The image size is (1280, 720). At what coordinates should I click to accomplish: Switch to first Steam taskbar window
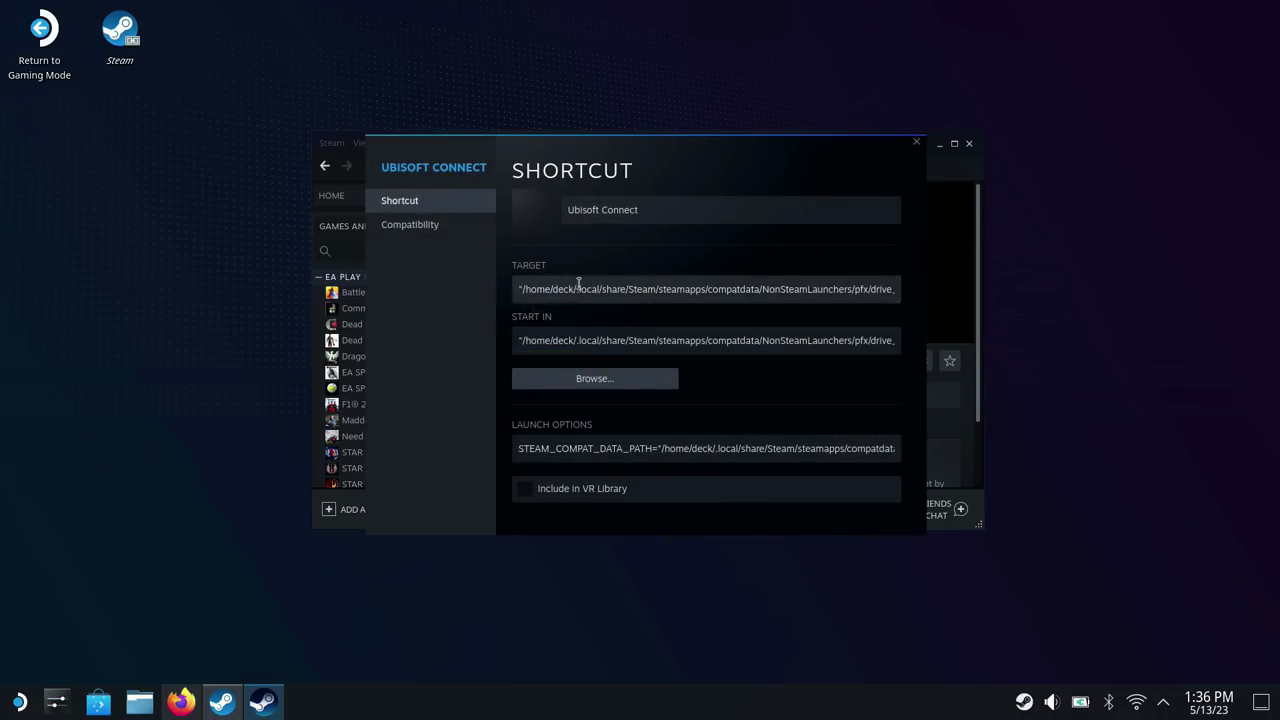tap(222, 702)
